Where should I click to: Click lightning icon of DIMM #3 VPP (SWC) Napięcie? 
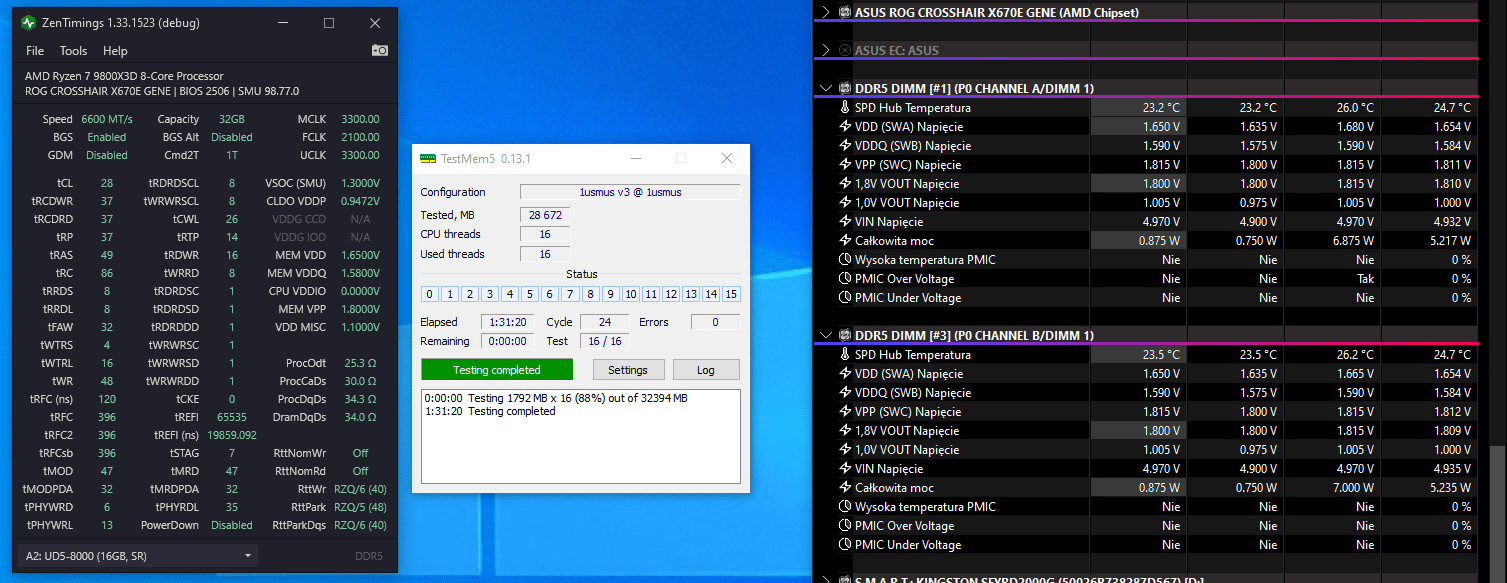[844, 412]
